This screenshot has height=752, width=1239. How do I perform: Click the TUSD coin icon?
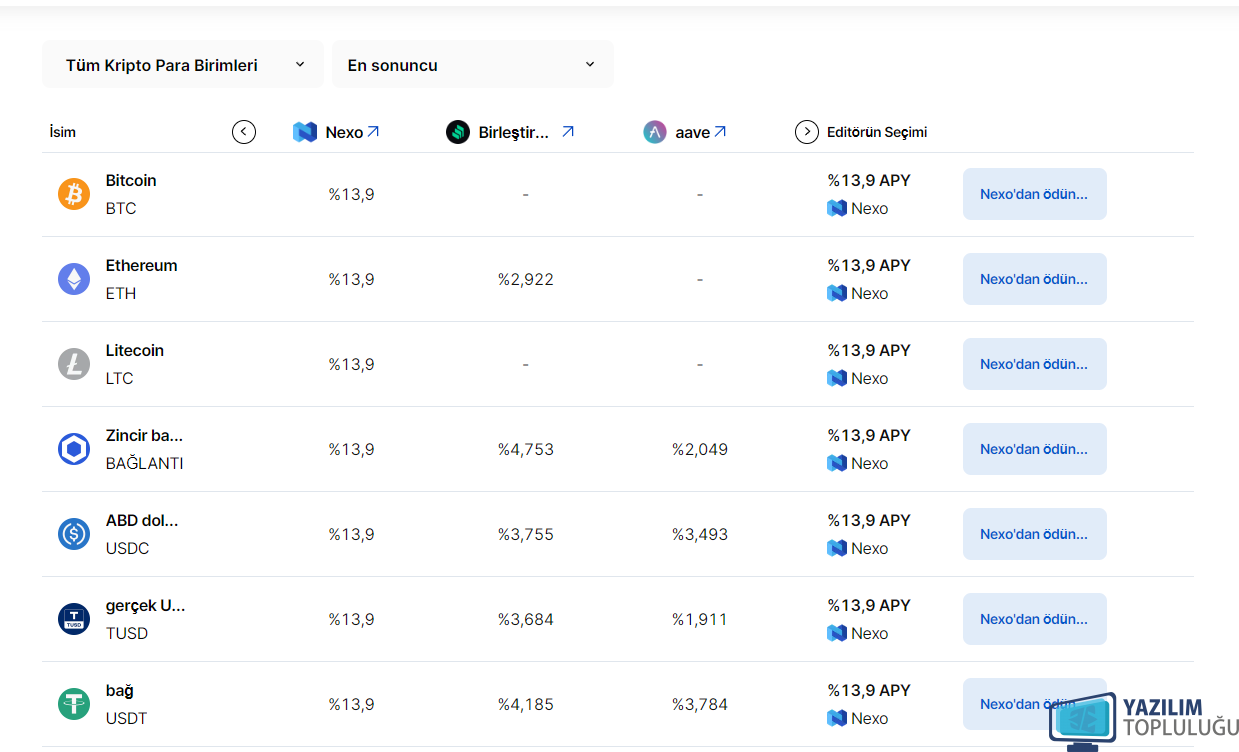[74, 619]
